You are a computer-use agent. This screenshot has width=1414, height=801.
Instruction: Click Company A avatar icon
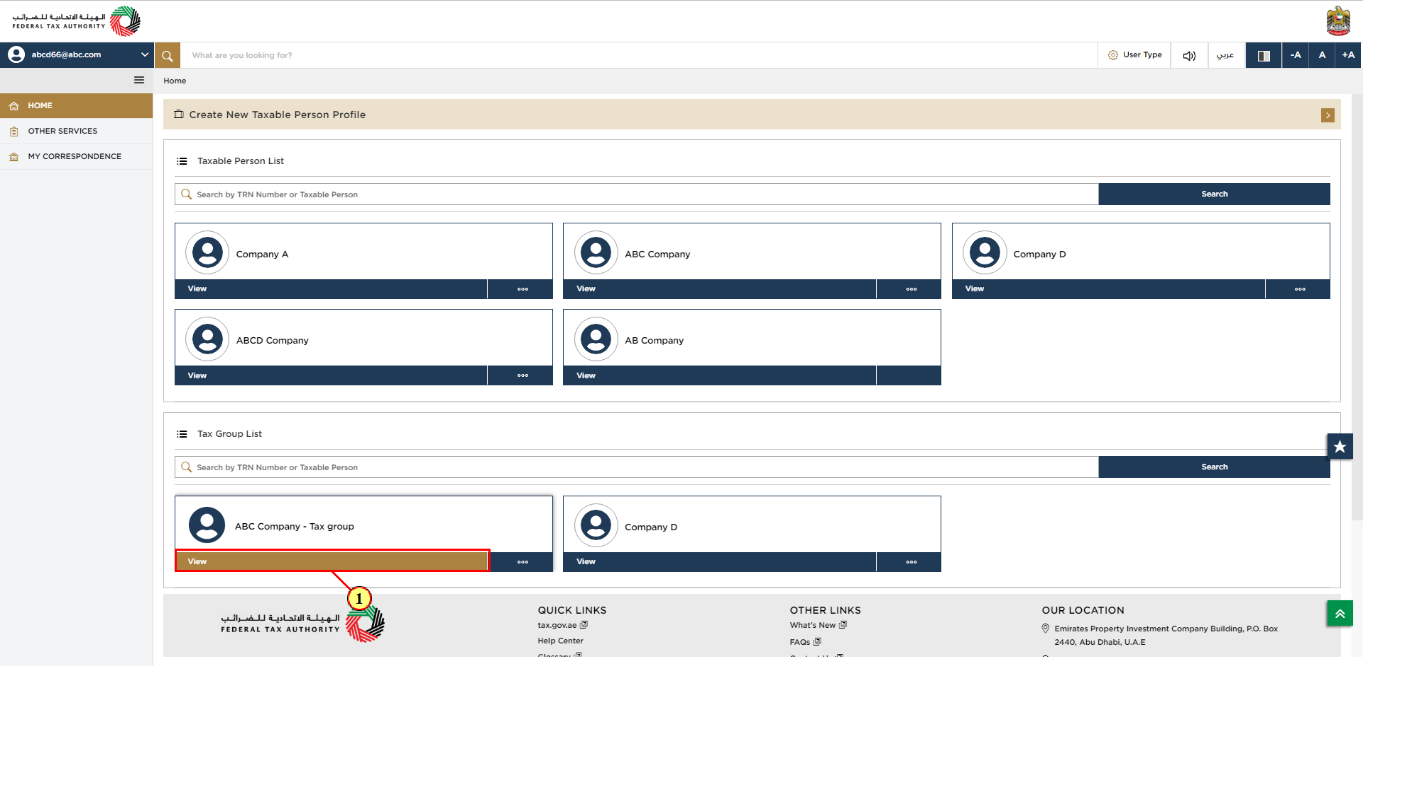point(207,253)
